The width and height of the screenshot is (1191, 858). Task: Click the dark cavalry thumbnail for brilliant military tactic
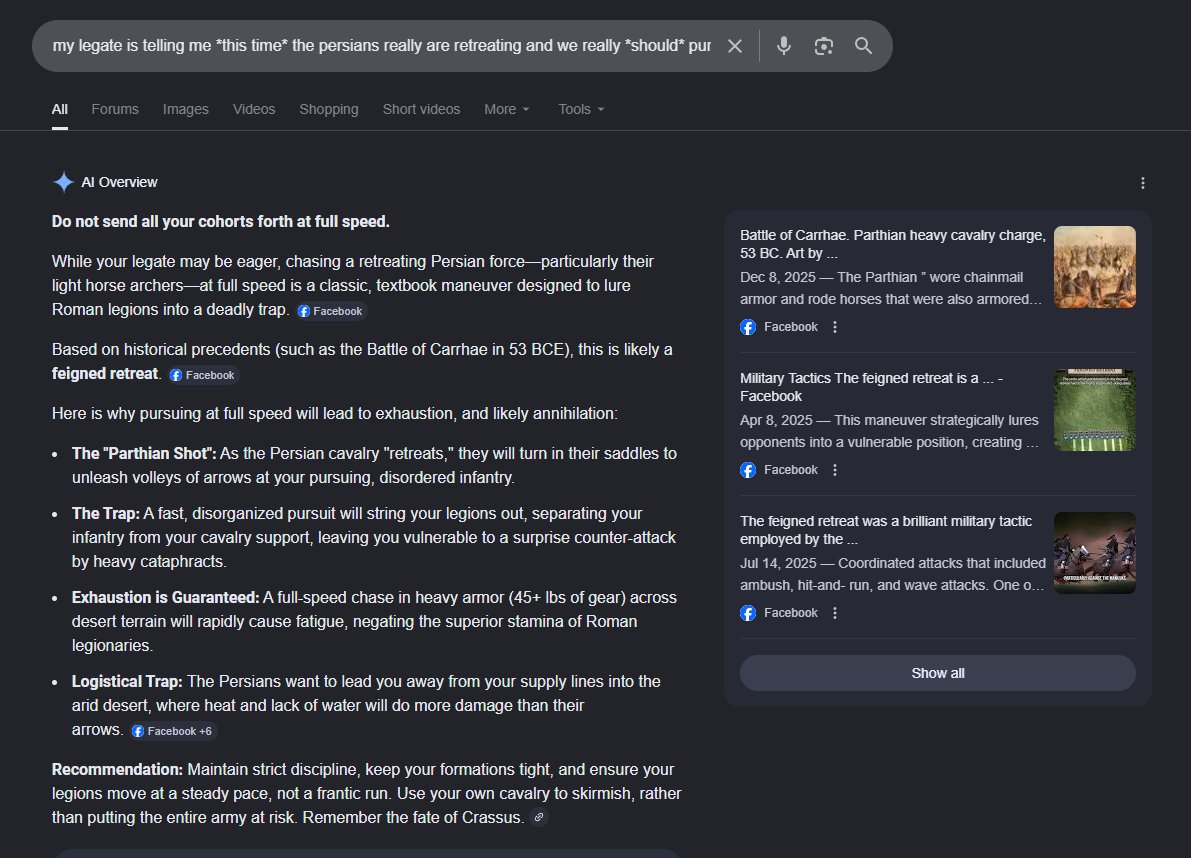coord(1095,553)
